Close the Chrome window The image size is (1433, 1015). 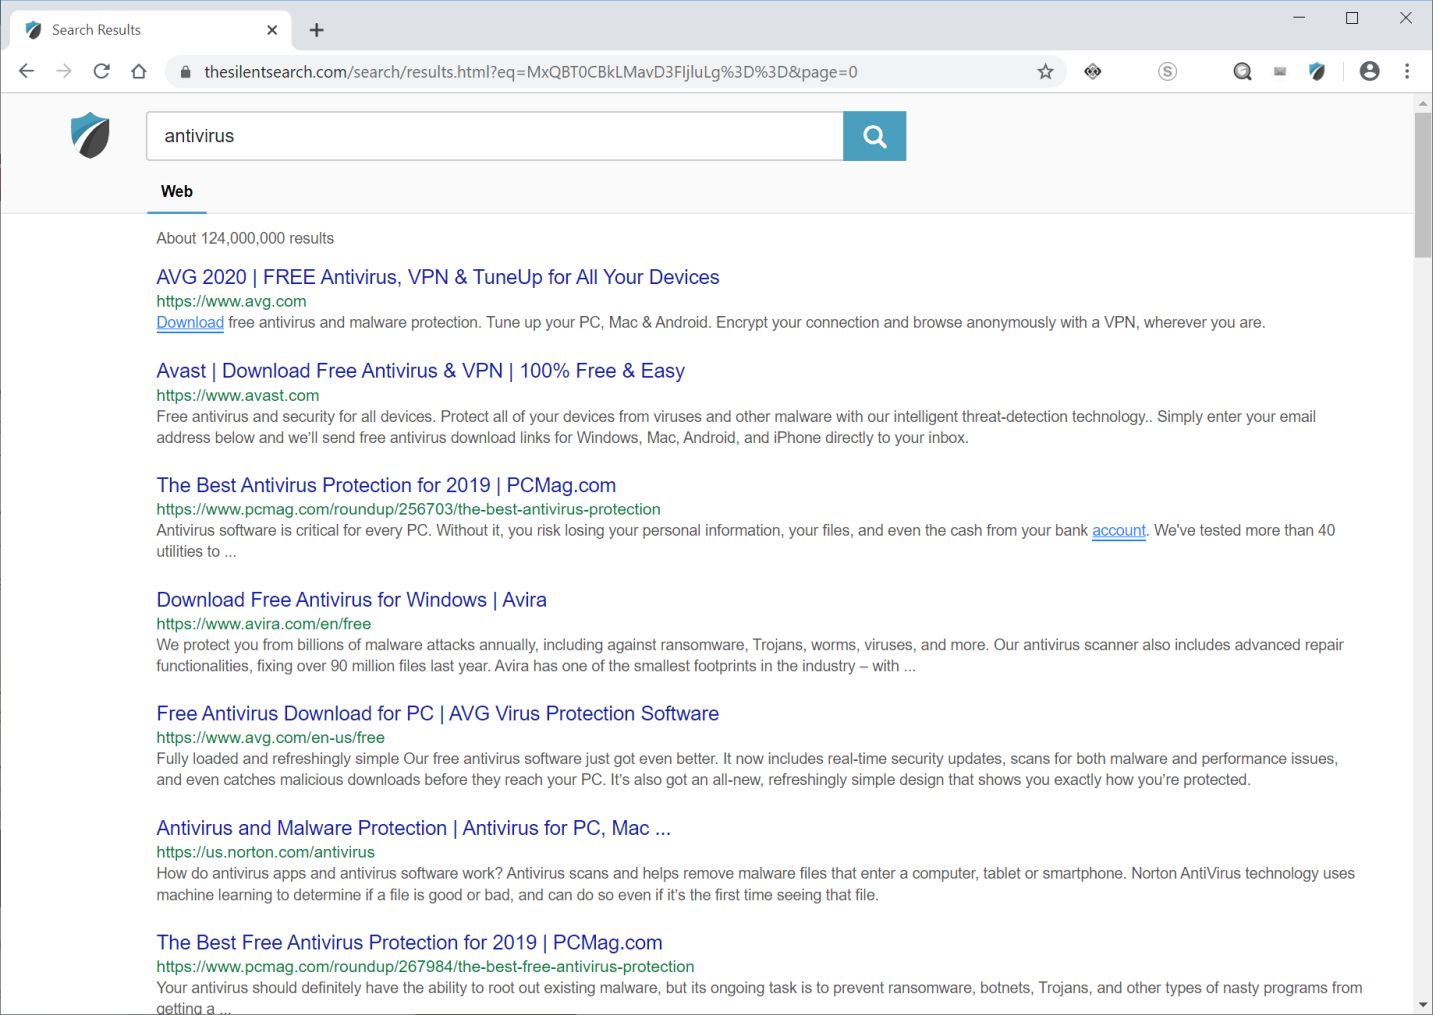1405,18
